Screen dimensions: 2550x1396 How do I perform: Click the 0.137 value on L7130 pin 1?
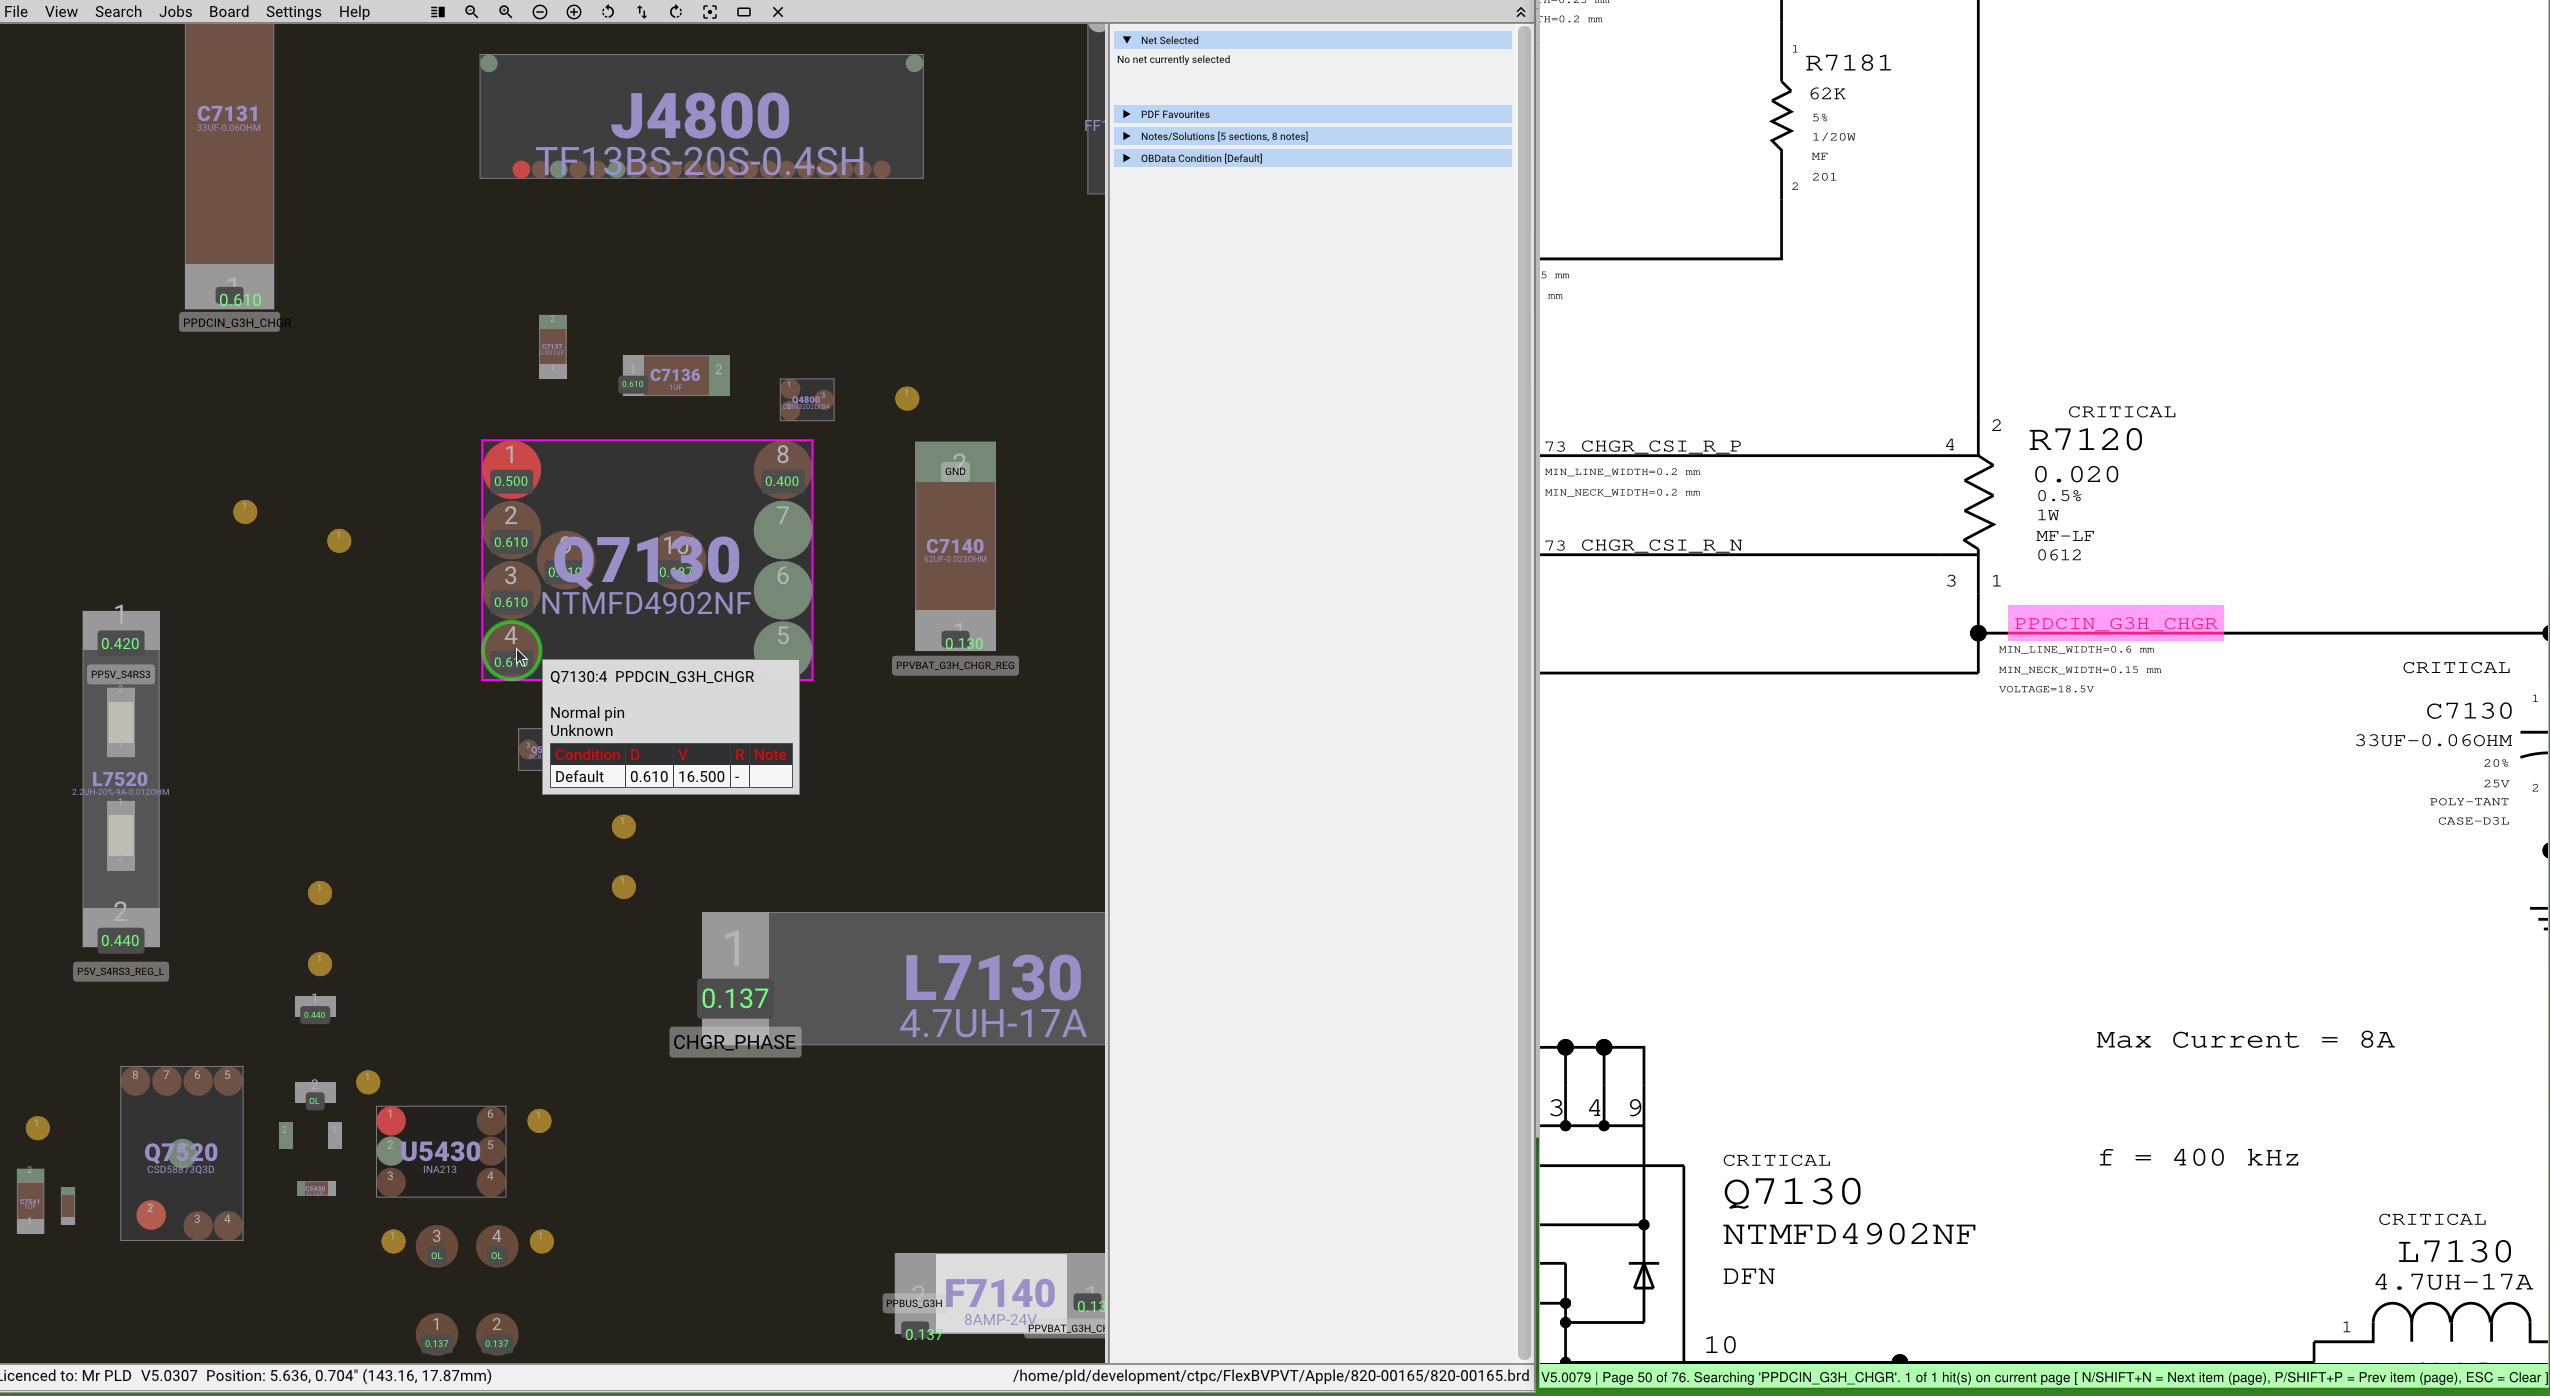[x=735, y=998]
